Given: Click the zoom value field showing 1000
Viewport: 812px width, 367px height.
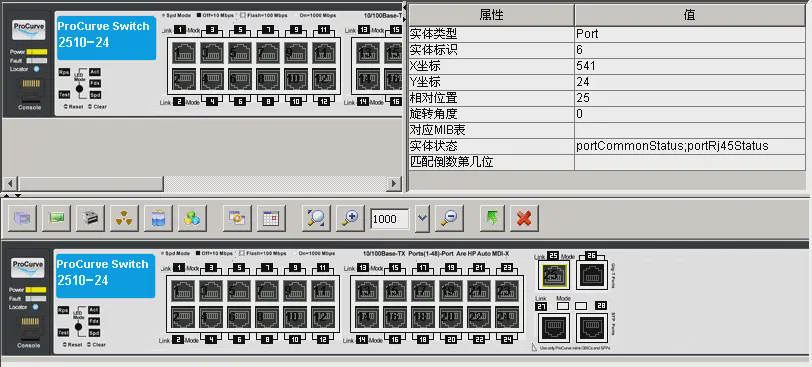Looking at the screenshot, I should click(x=389, y=219).
